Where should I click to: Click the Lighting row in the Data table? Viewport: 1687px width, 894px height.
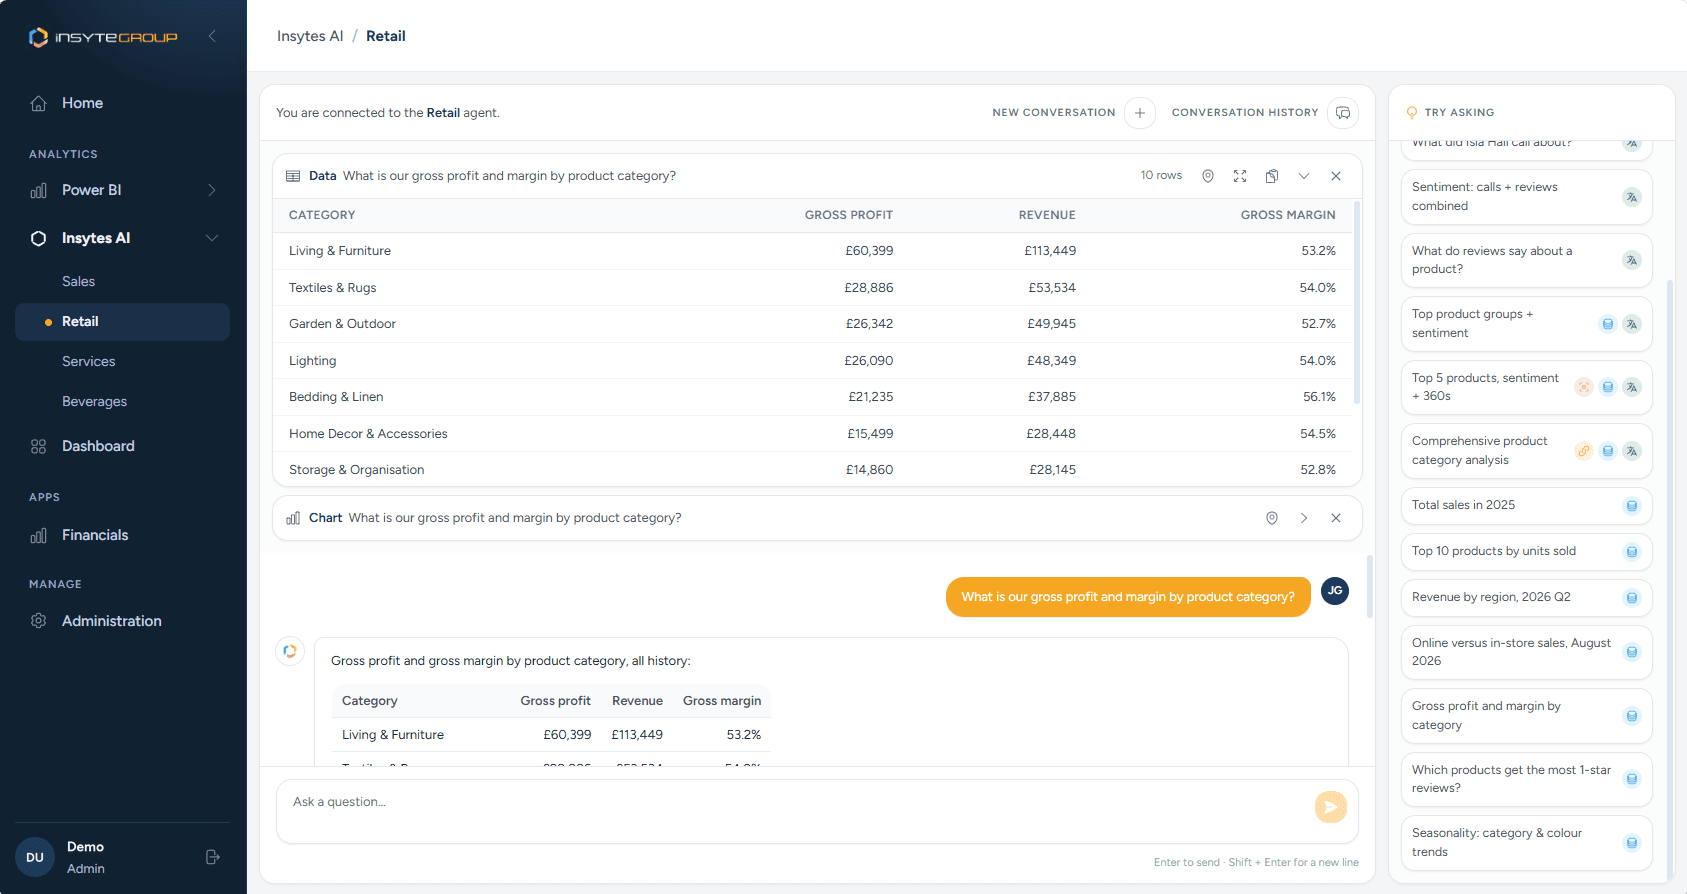coord(812,361)
